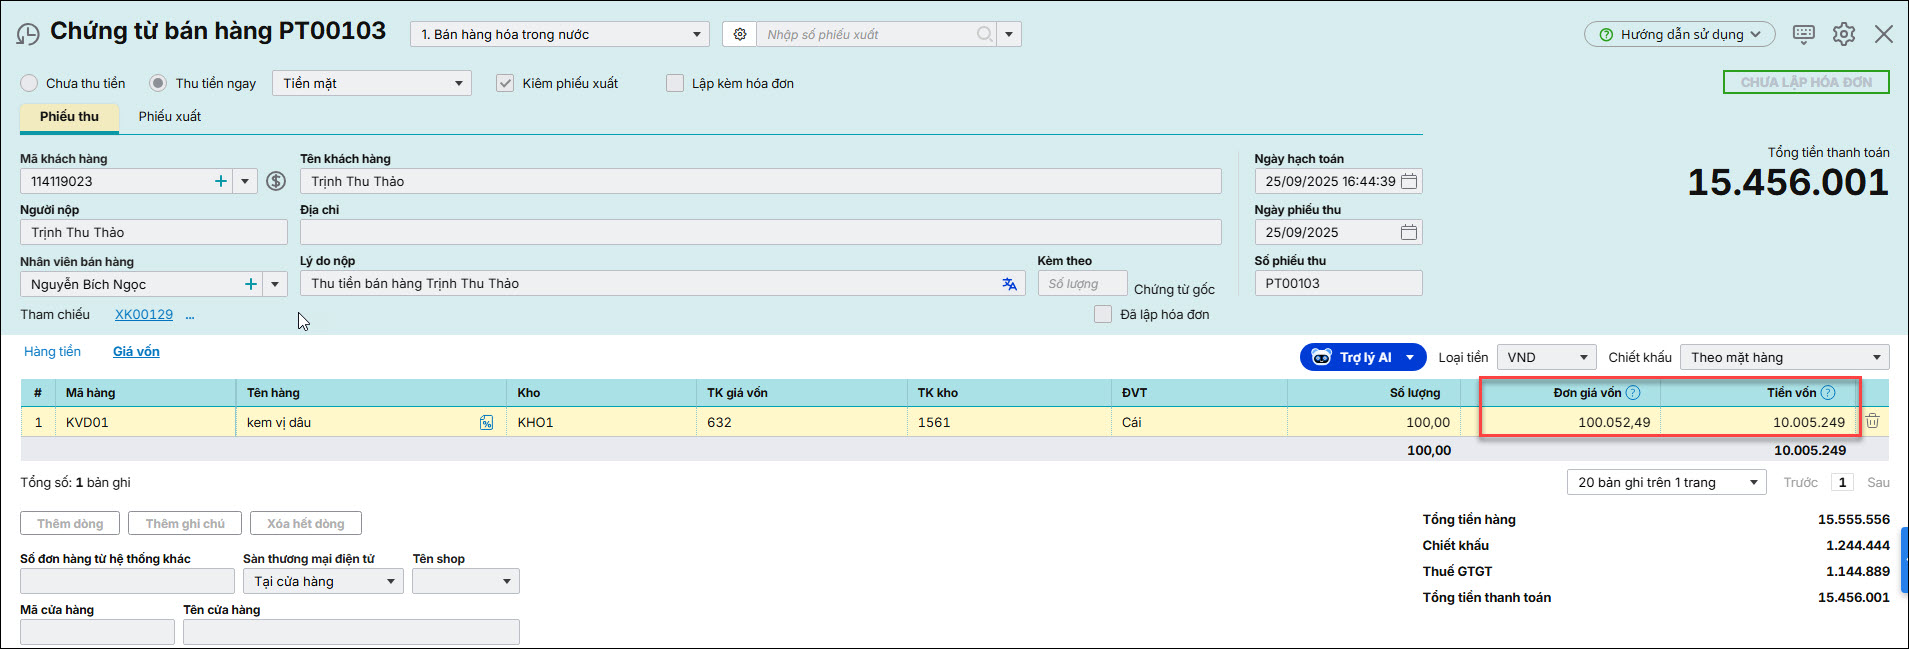Click the help icon beside Đơn giá vốn
The width and height of the screenshot is (1909, 649).
(x=1633, y=393)
